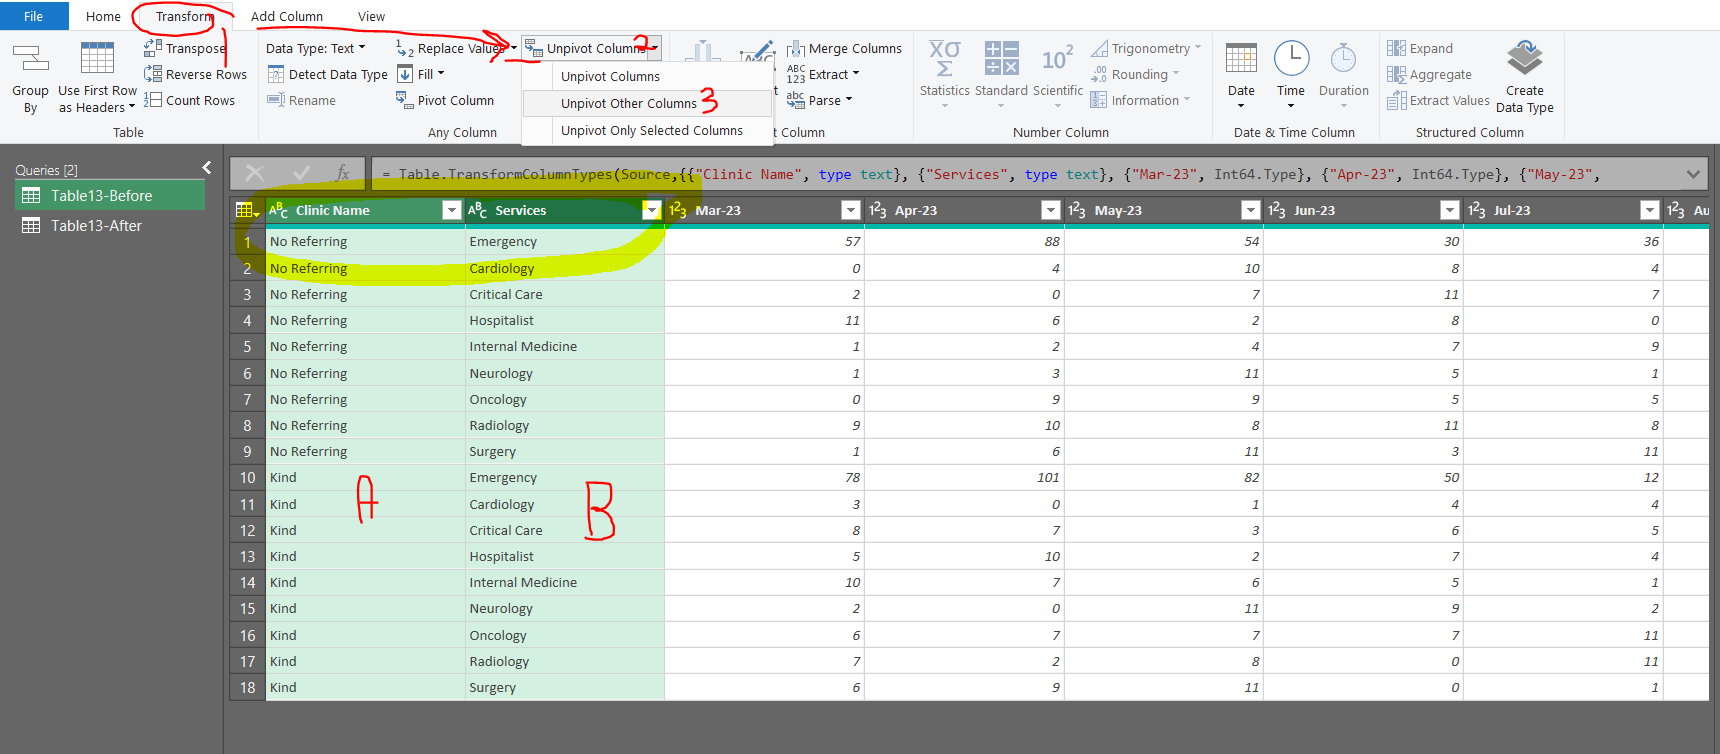This screenshot has height=754, width=1720.
Task: Click Use First Row as Headers icon
Action: click(x=97, y=59)
